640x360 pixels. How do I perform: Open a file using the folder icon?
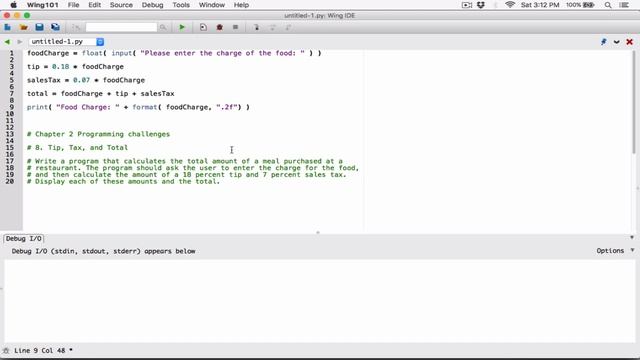click(x=24, y=27)
